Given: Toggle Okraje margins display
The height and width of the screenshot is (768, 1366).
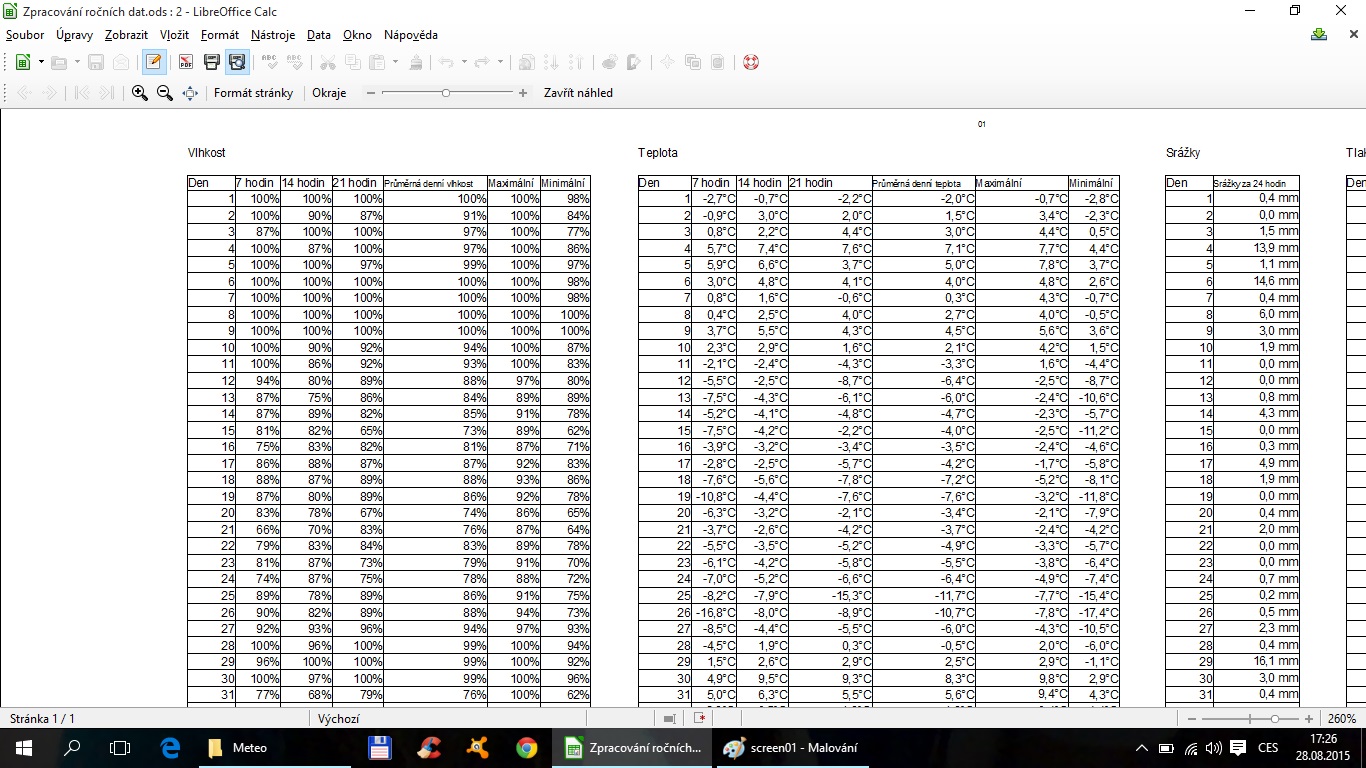Looking at the screenshot, I should [x=329, y=93].
